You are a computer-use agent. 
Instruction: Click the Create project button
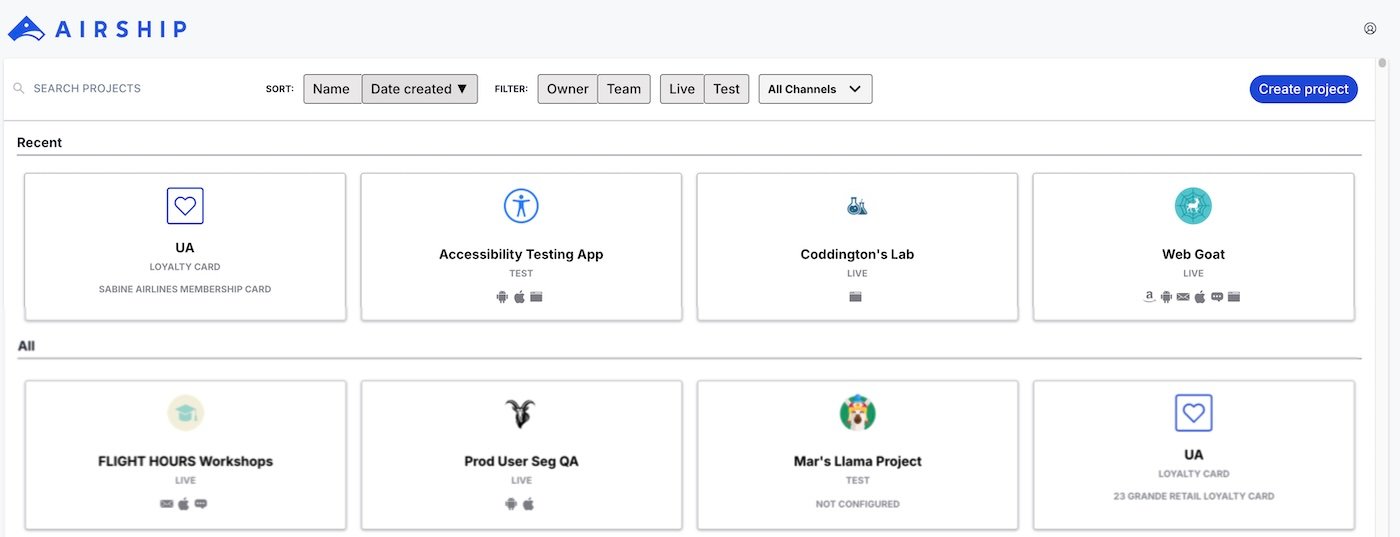click(x=1303, y=89)
